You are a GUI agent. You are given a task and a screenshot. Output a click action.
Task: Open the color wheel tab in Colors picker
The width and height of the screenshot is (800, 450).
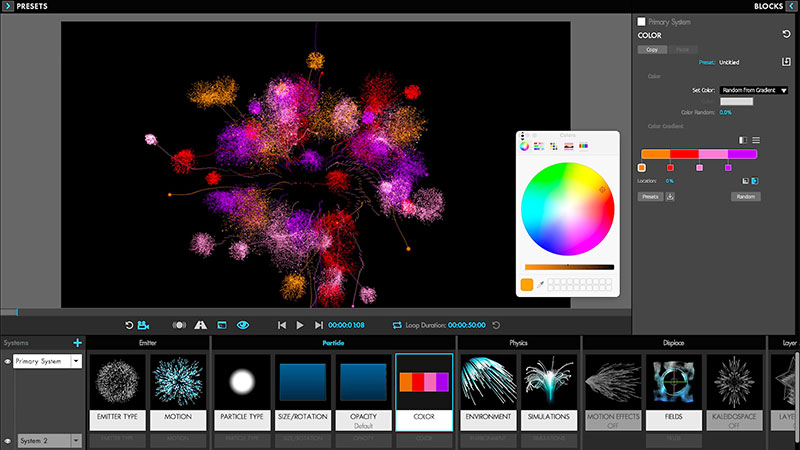point(525,146)
